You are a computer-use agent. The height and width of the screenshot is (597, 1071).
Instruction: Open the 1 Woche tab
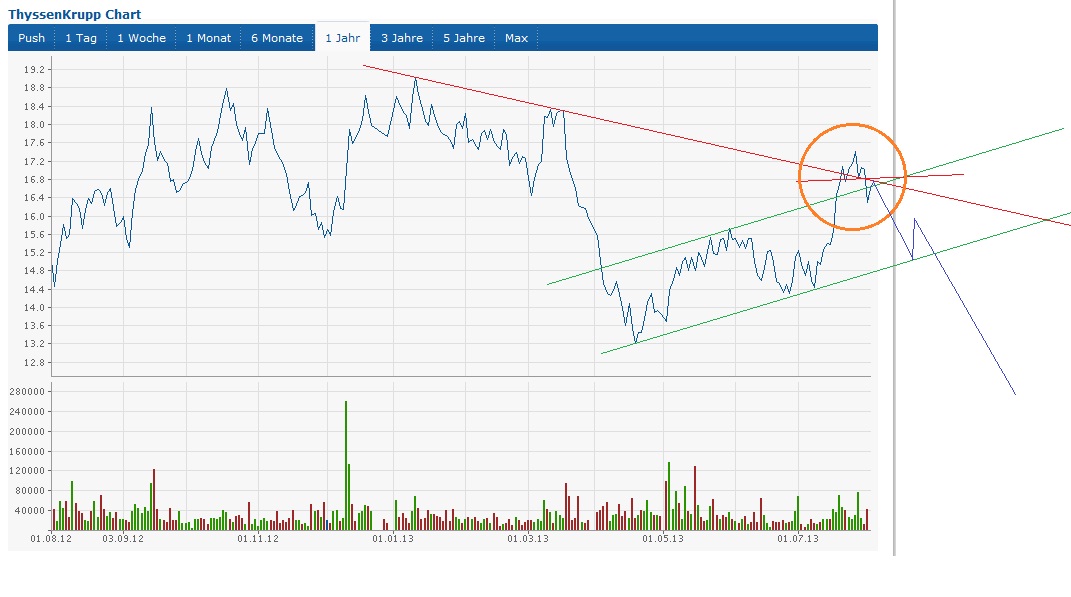(x=141, y=38)
